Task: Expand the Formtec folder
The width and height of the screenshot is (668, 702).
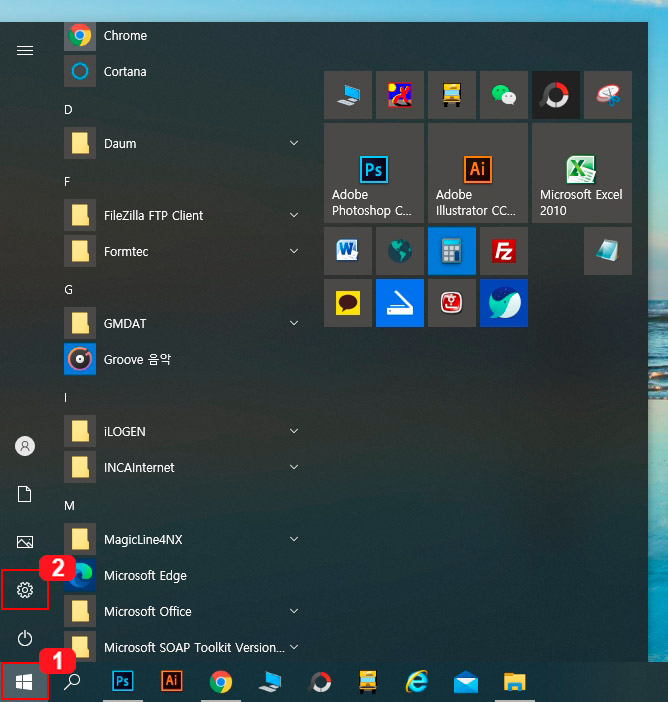Action: [x=181, y=251]
